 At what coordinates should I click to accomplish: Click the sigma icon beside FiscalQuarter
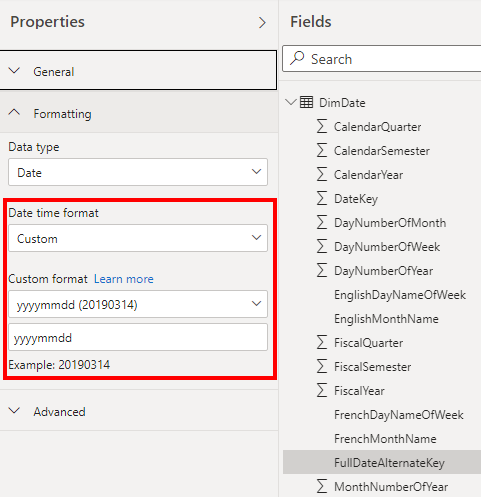click(x=322, y=342)
